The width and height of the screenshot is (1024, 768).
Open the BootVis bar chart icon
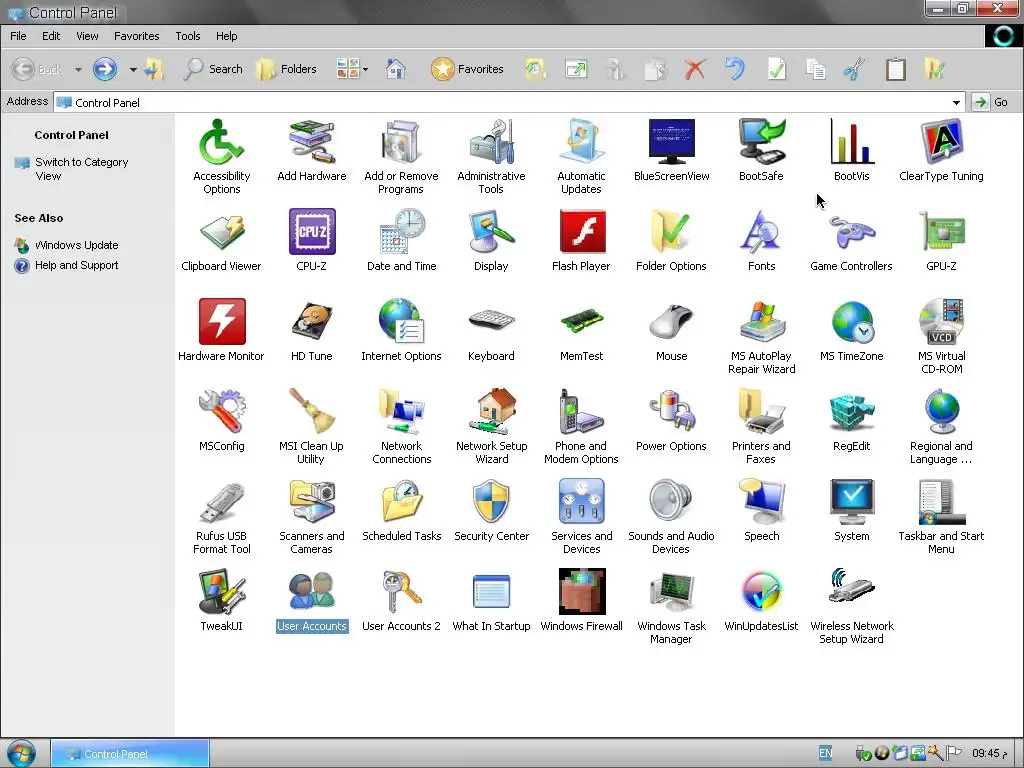click(x=852, y=142)
